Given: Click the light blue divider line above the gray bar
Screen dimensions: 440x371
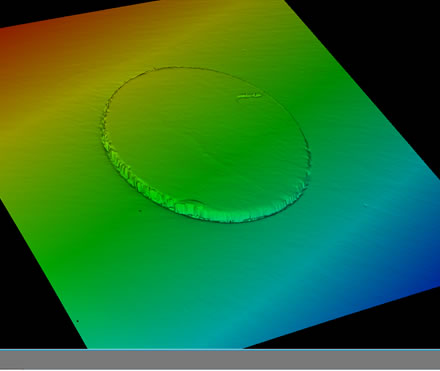Looking at the screenshot, I should [220, 349].
